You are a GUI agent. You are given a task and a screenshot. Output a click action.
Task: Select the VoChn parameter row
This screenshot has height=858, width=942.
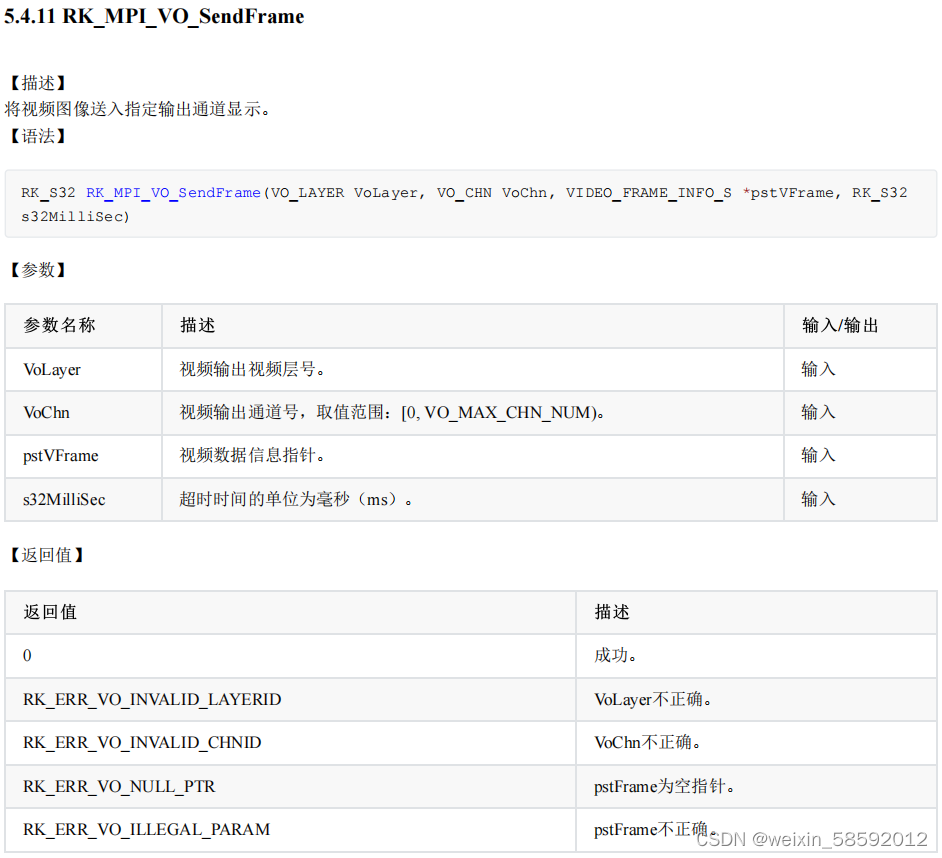[x=44, y=412]
